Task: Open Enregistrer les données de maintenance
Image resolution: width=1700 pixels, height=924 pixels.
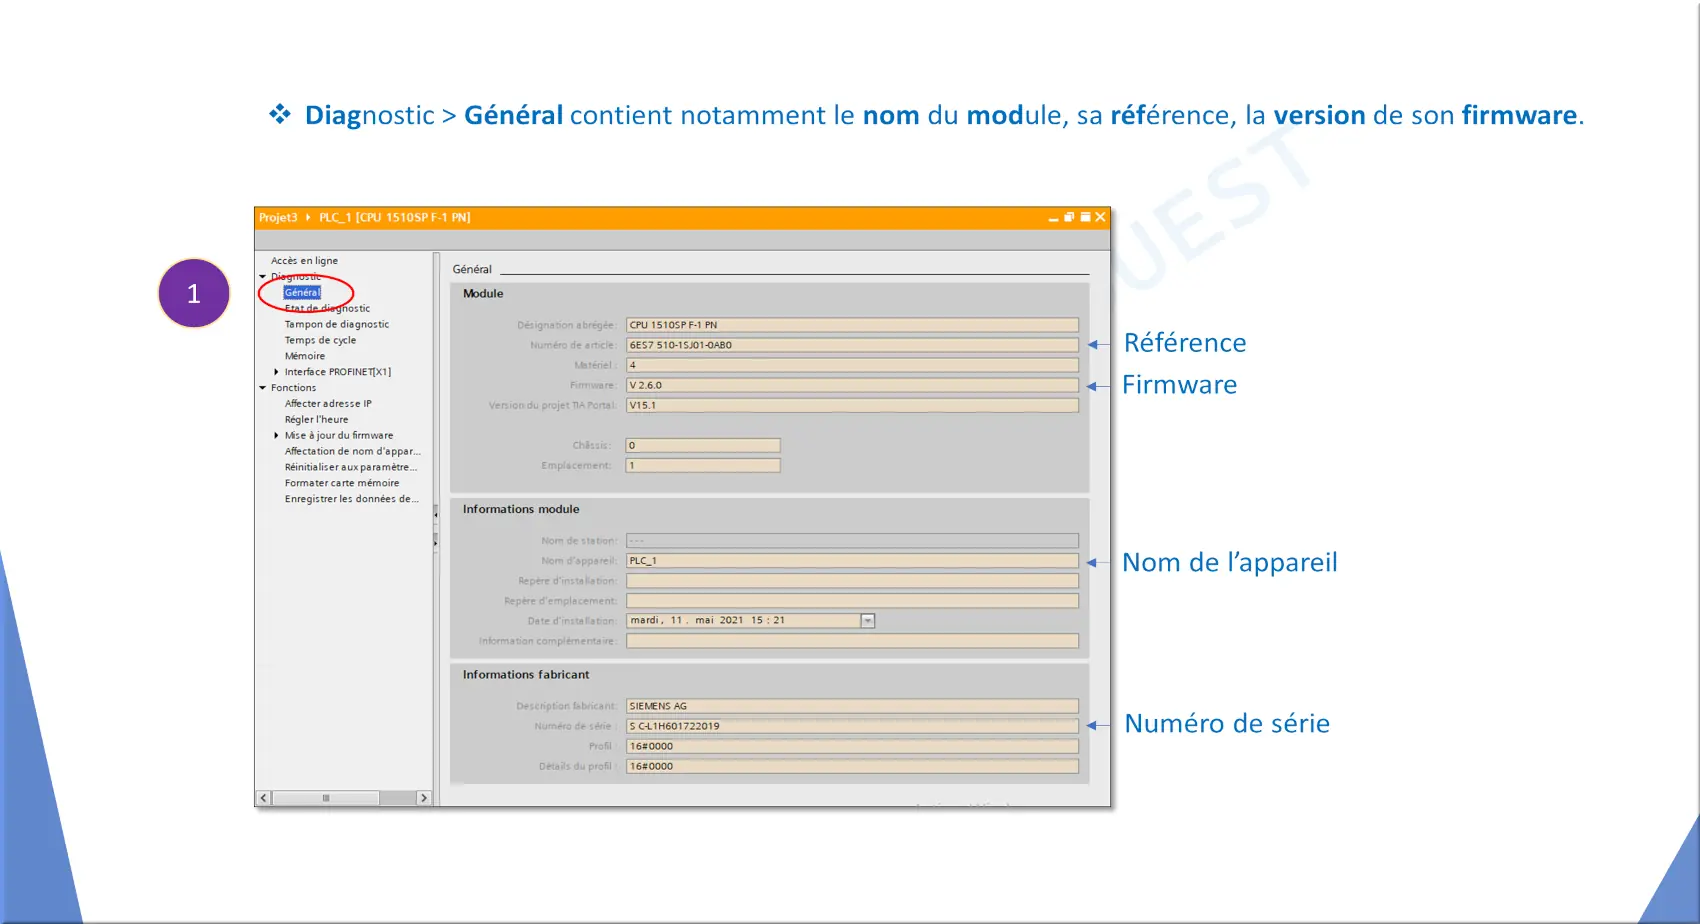Action: (351, 499)
